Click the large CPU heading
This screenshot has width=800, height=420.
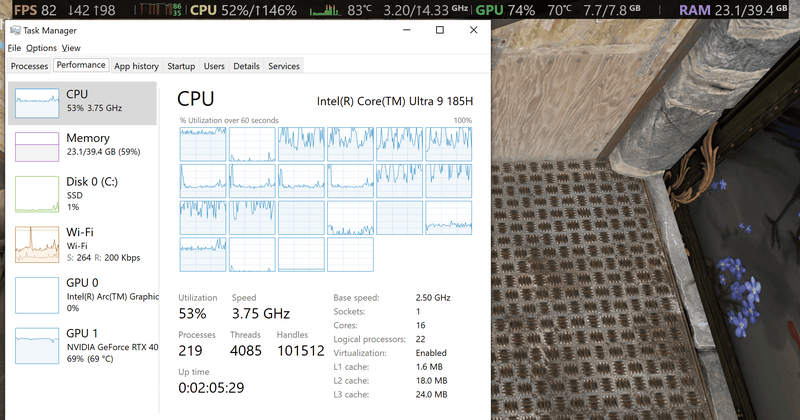click(195, 99)
